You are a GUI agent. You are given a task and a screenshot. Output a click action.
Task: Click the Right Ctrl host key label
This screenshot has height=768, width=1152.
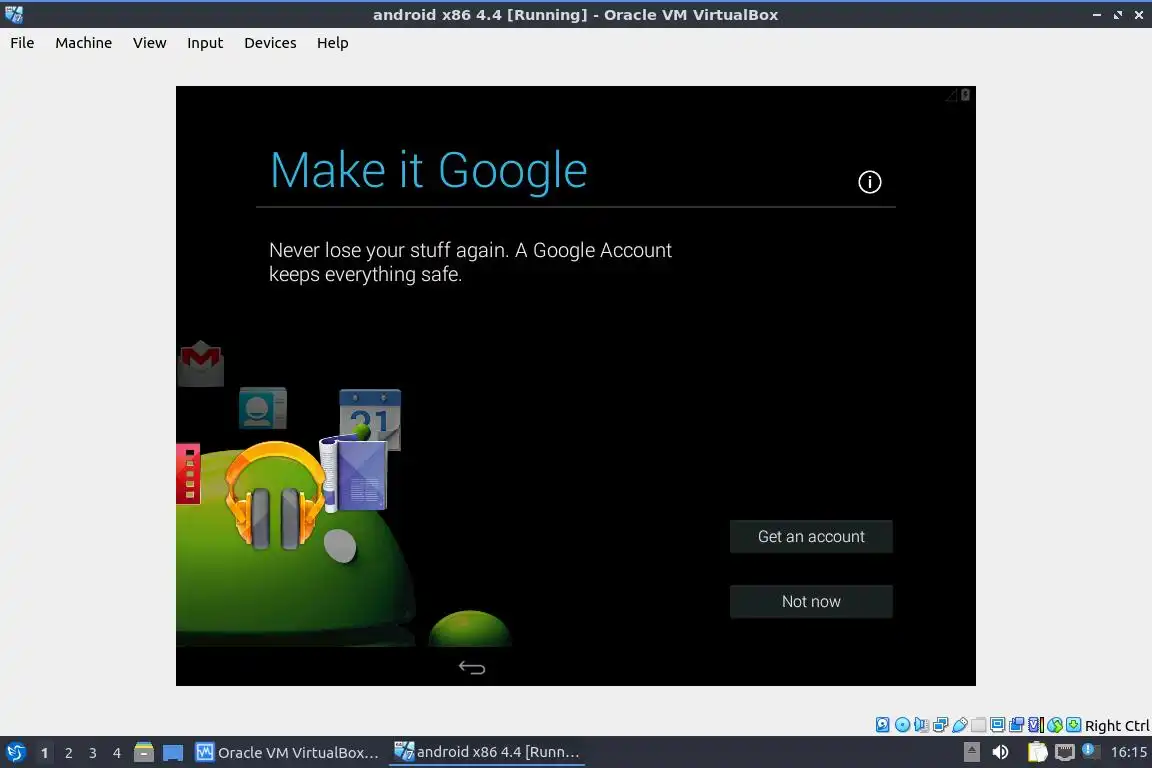pyautogui.click(x=1117, y=725)
